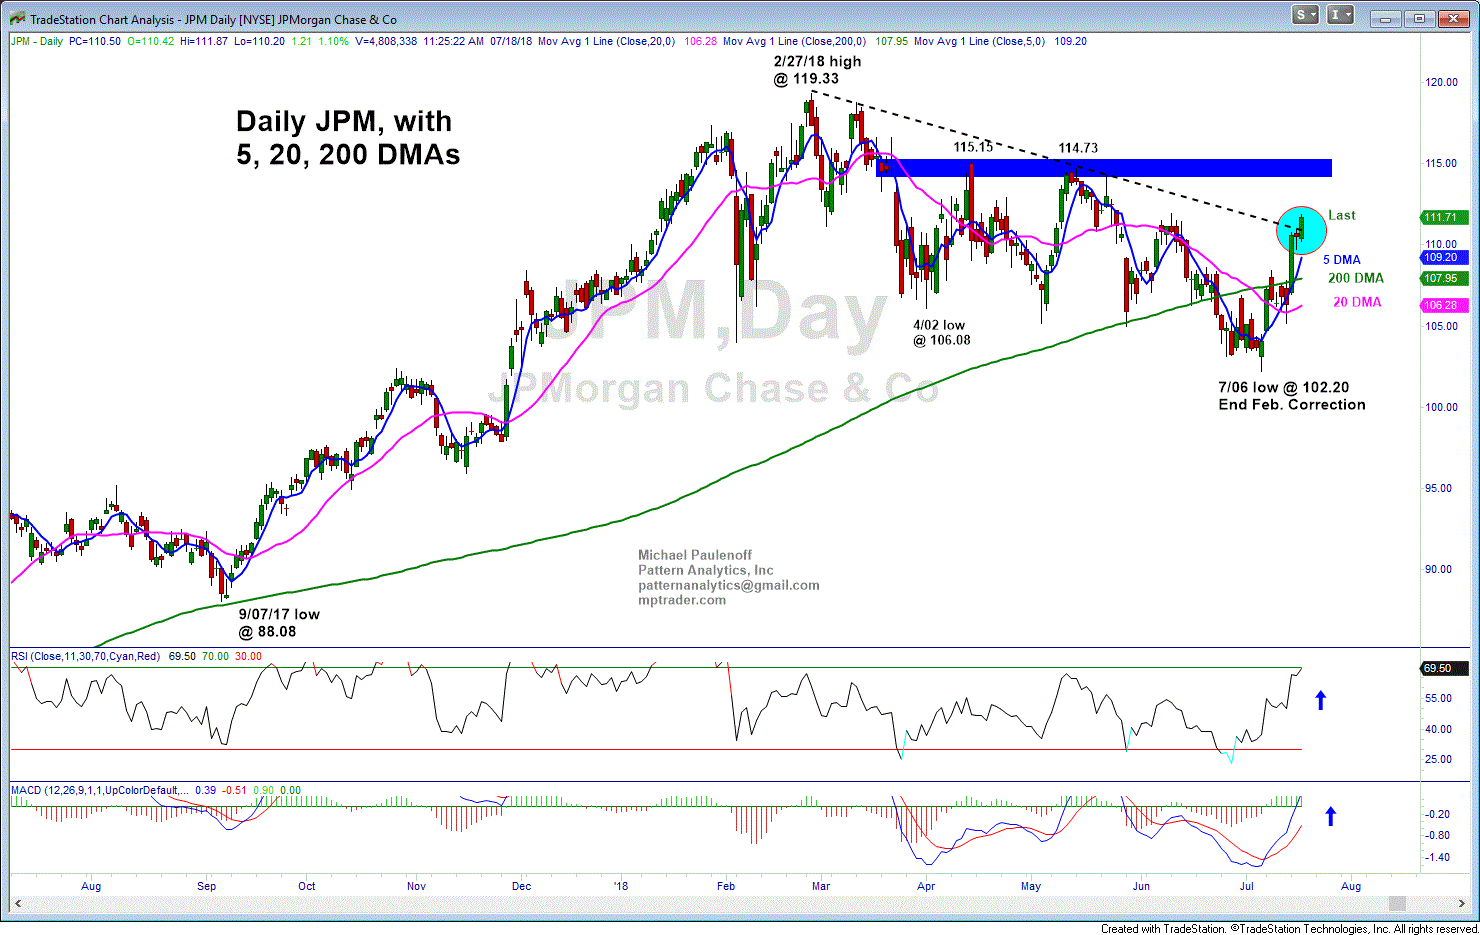Select the '20 DMA' magenta label
Image resolution: width=1480 pixels, height=935 pixels.
pos(1357,302)
